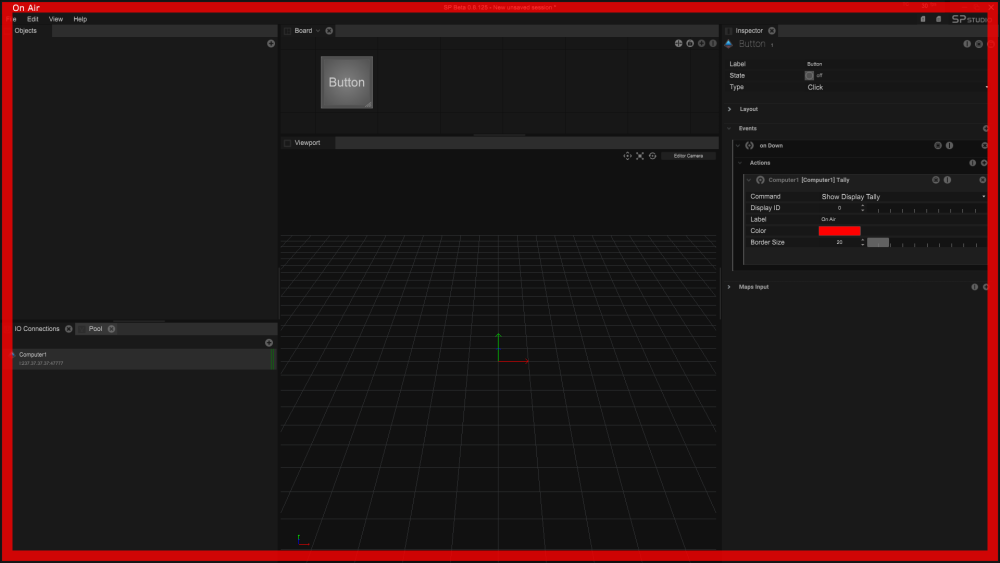The image size is (1000, 563).
Task: Click the crosshair icon in Board toolbar
Action: click(x=678, y=44)
